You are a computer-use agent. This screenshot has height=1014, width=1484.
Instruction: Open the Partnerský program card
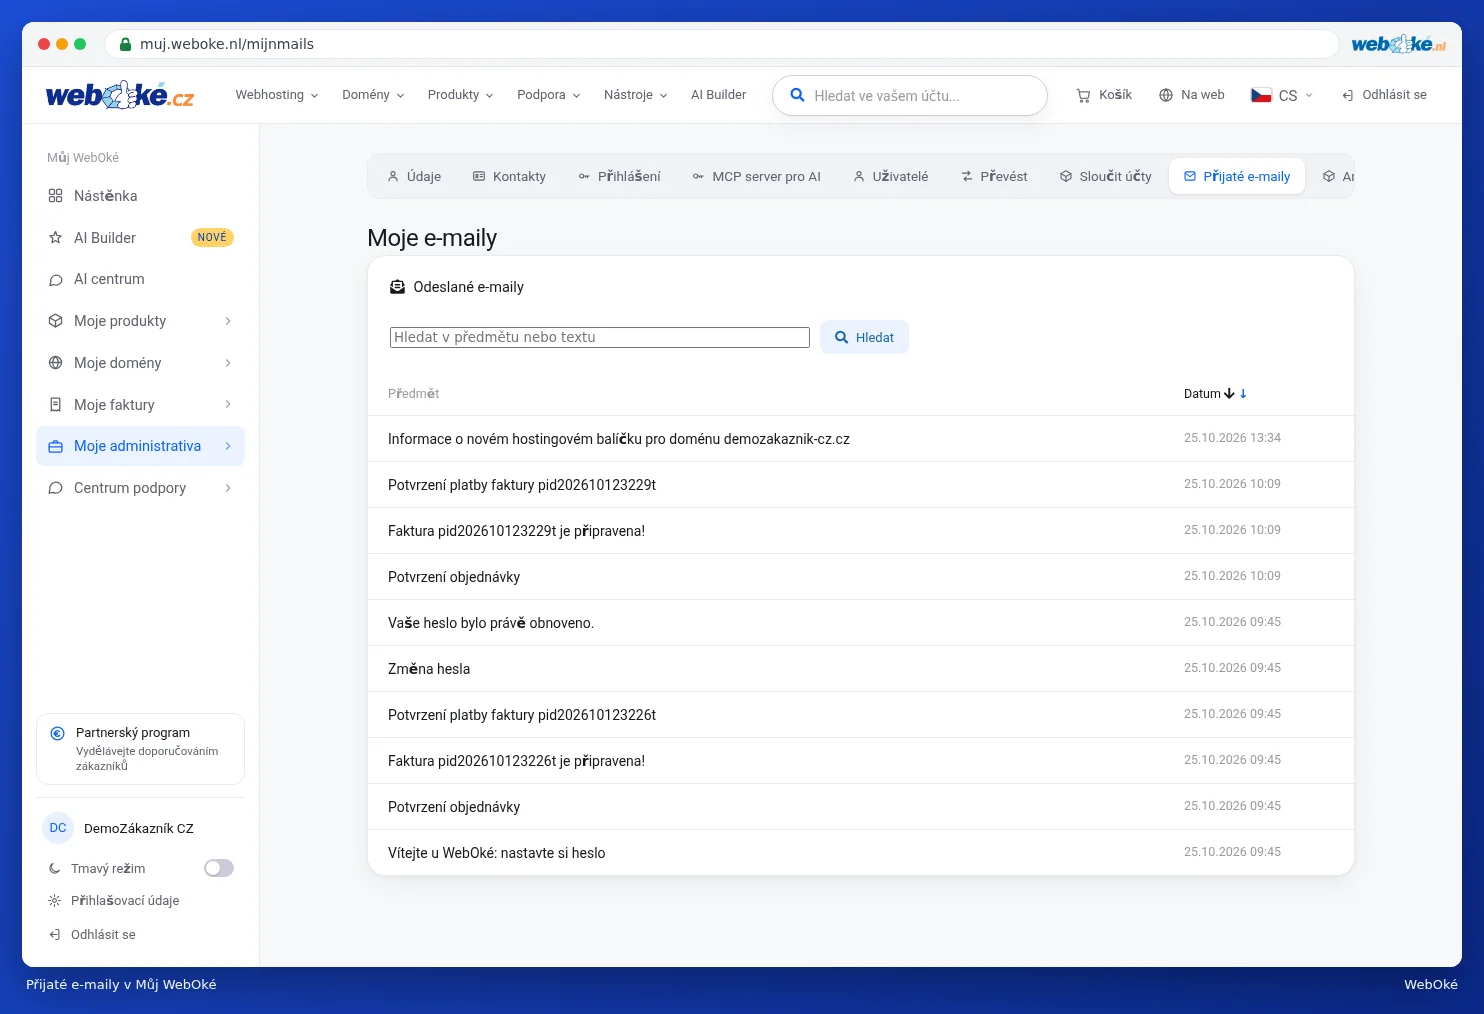point(140,749)
